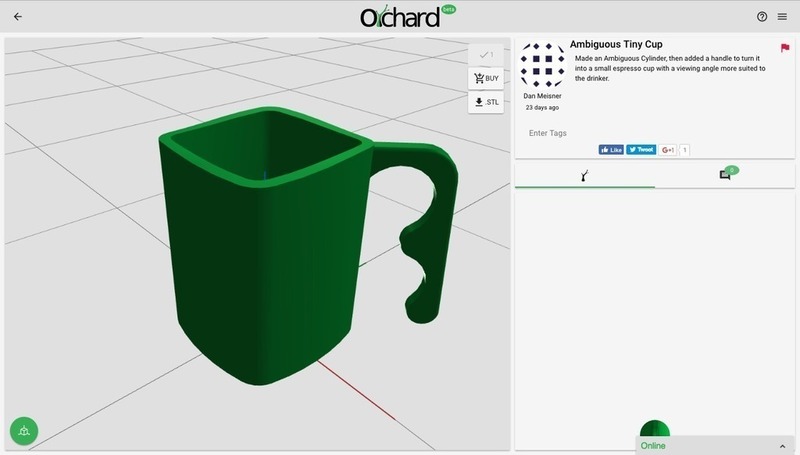800x455 pixels.
Task: Click the '23 days ago' timestamp
Action: (x=542, y=108)
